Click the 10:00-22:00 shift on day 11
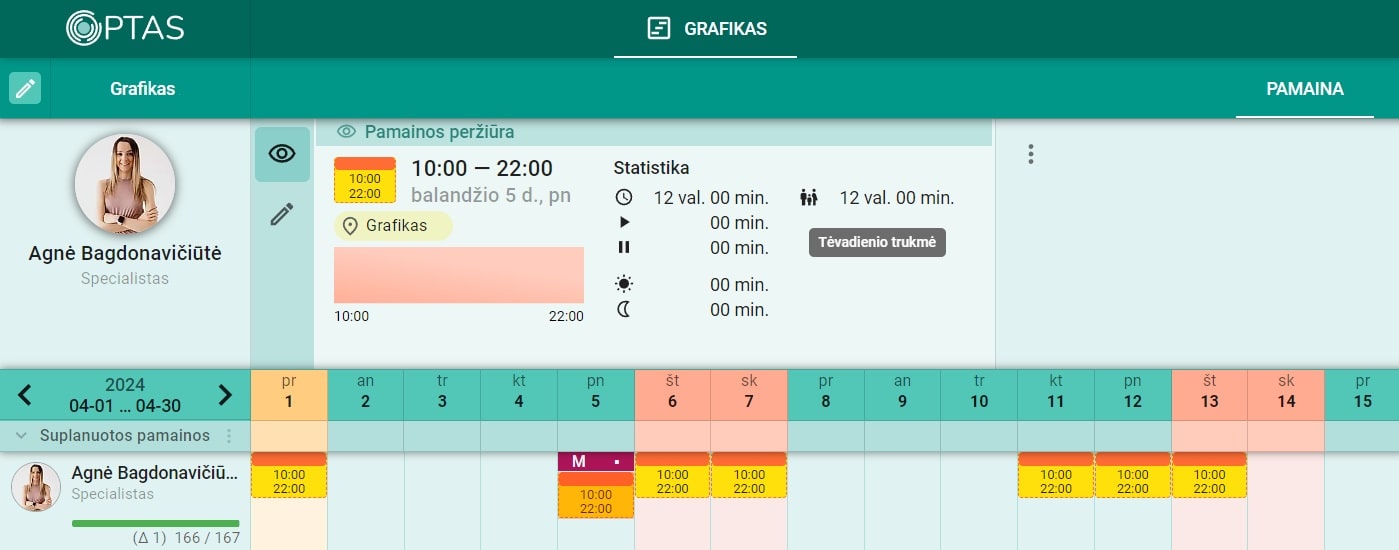This screenshot has height=550, width=1399. click(x=1056, y=475)
